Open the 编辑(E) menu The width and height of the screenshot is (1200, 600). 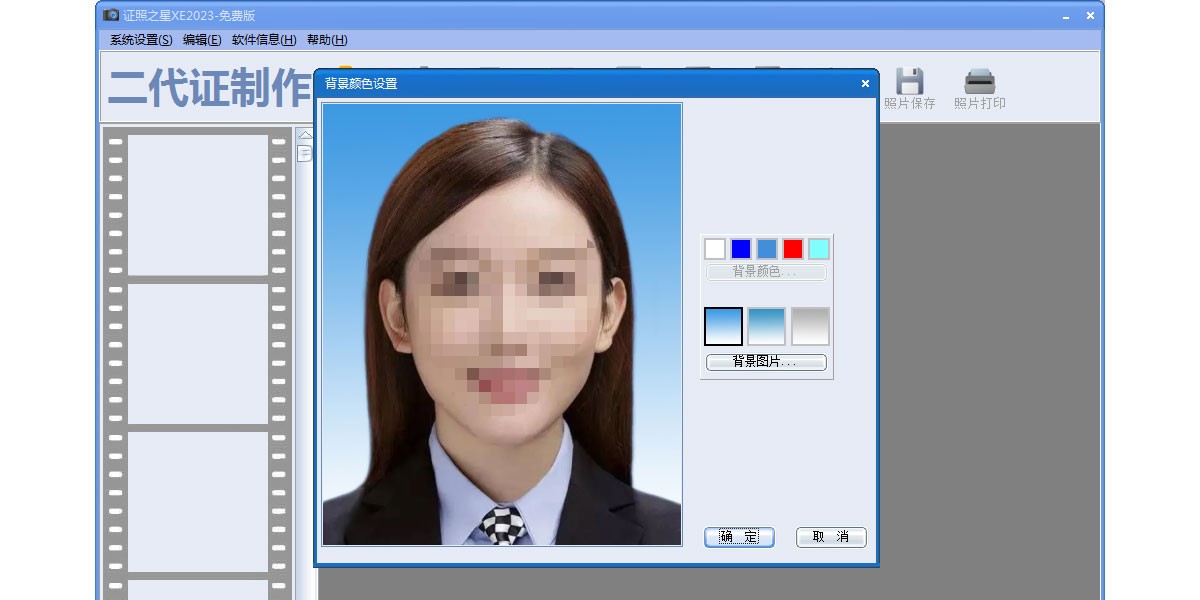(202, 40)
